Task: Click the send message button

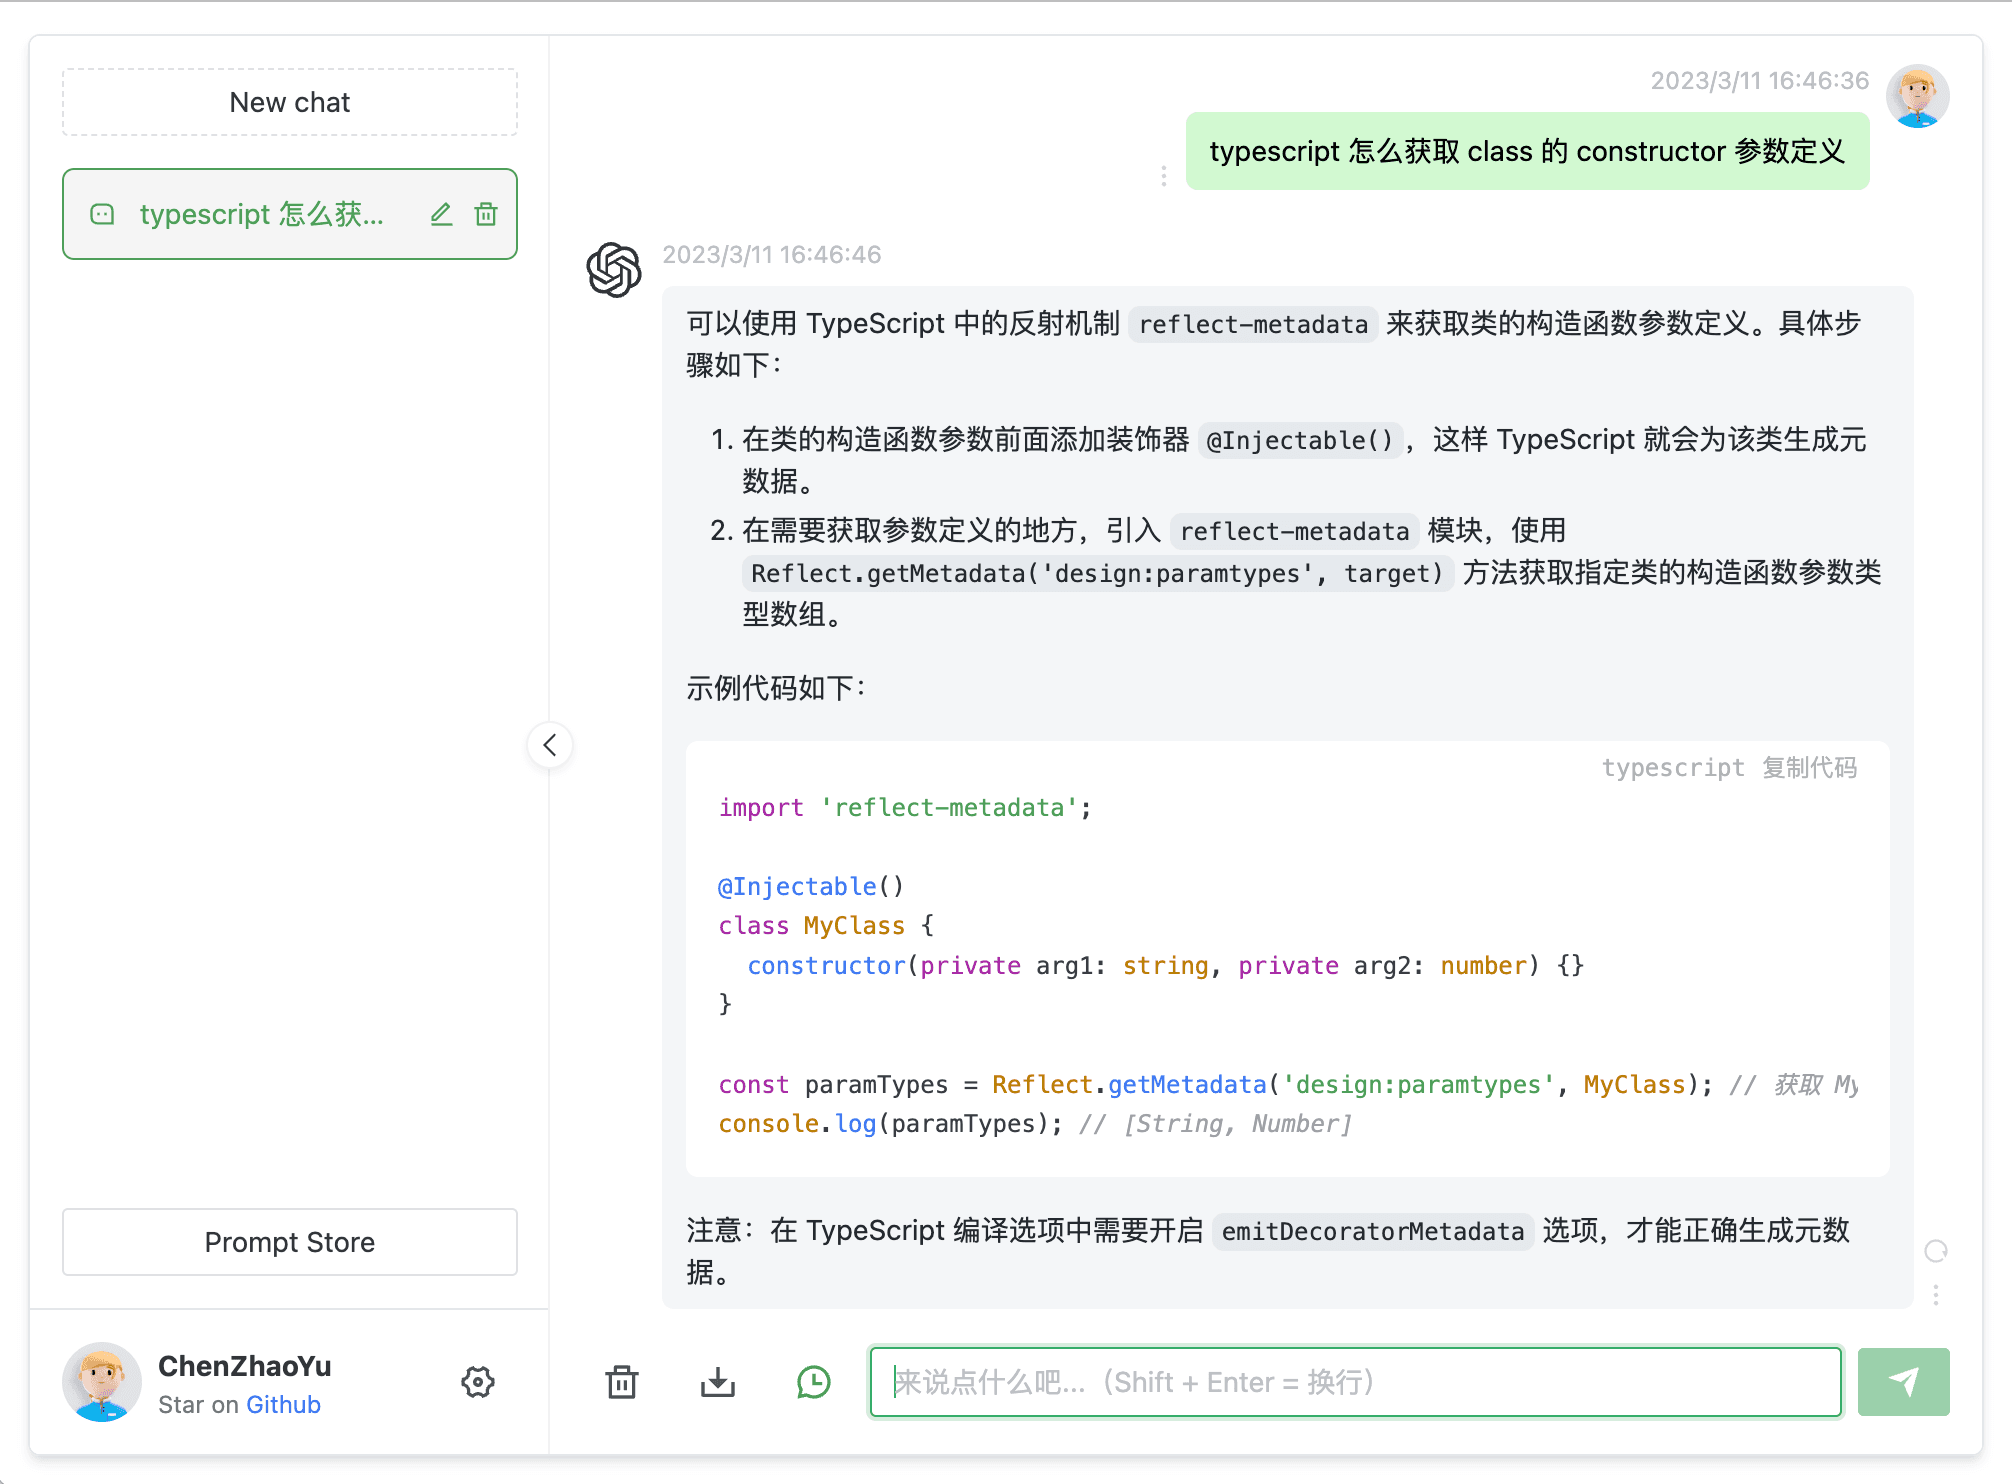Action: click(x=1909, y=1381)
